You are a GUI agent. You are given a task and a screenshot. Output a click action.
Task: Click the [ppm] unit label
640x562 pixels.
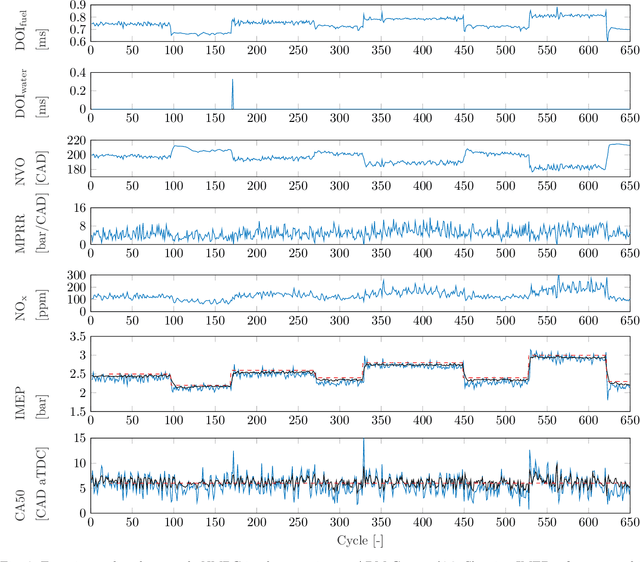[42, 305]
